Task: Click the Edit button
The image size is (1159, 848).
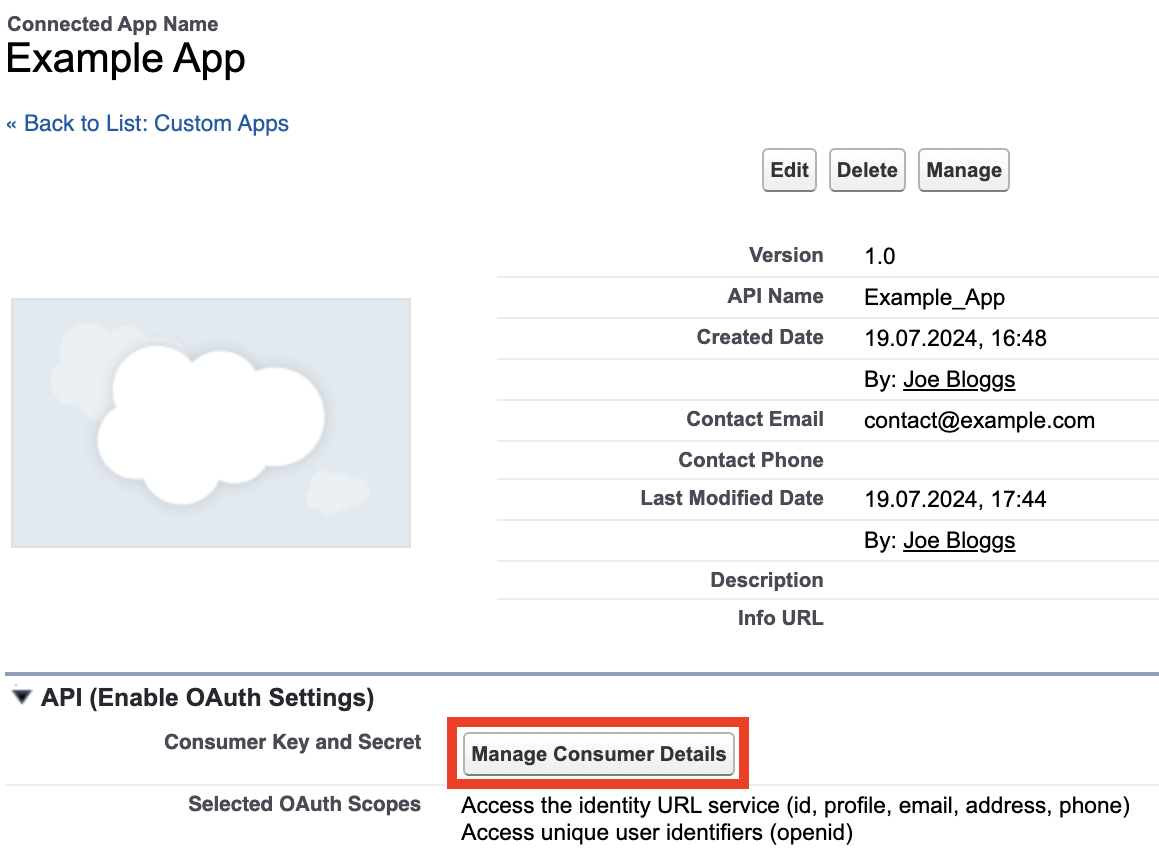Action: pos(788,170)
